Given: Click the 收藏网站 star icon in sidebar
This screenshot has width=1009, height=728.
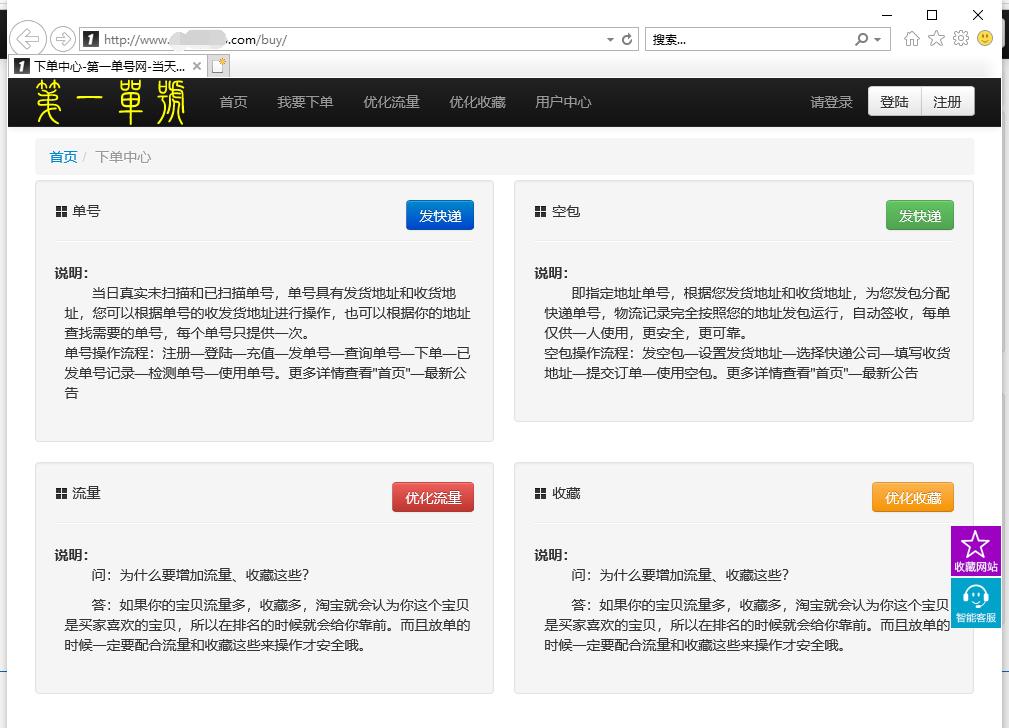Looking at the screenshot, I should pos(976,549).
